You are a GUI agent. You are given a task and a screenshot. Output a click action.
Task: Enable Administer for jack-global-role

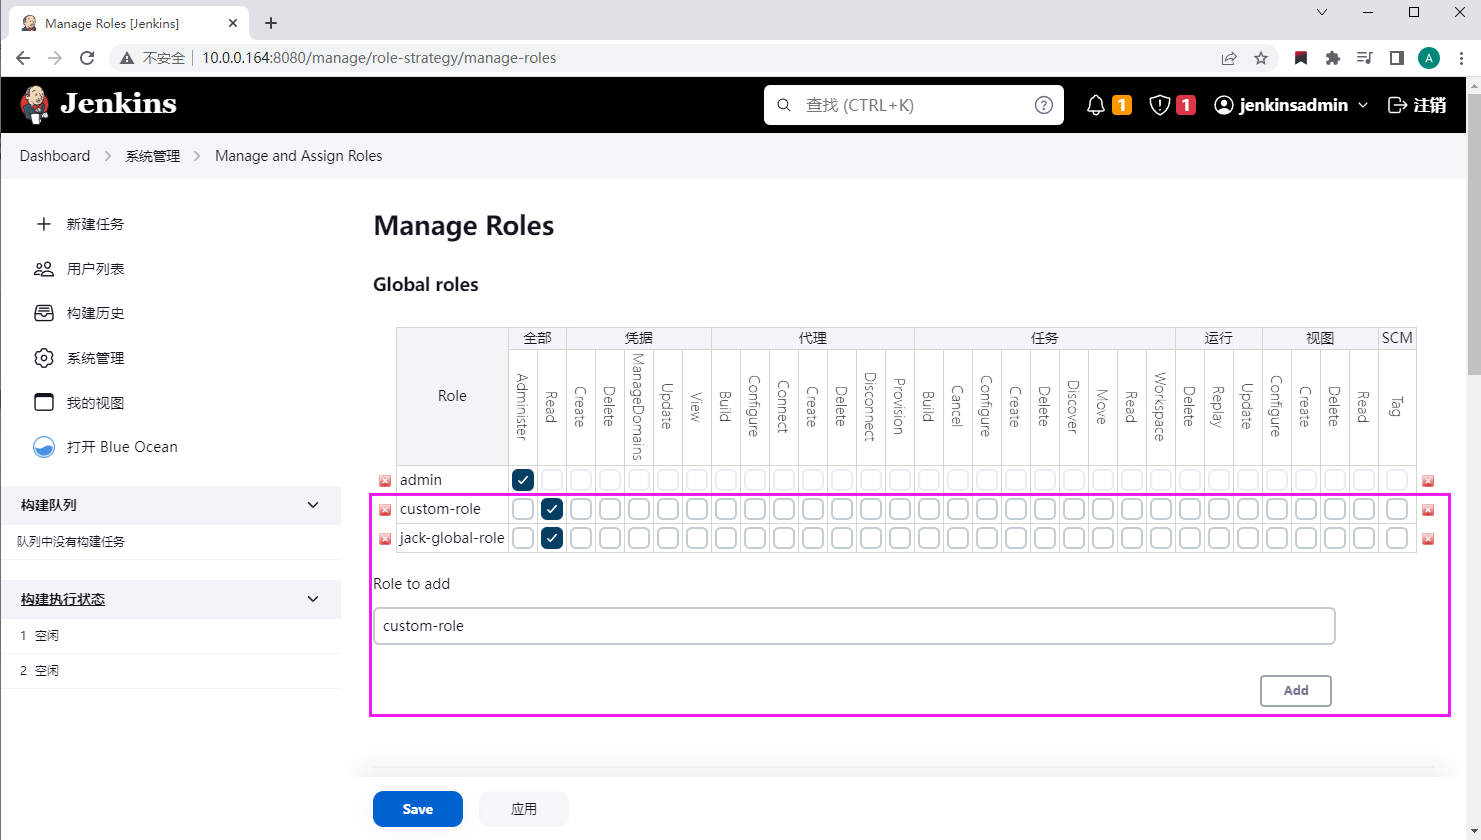pos(523,538)
